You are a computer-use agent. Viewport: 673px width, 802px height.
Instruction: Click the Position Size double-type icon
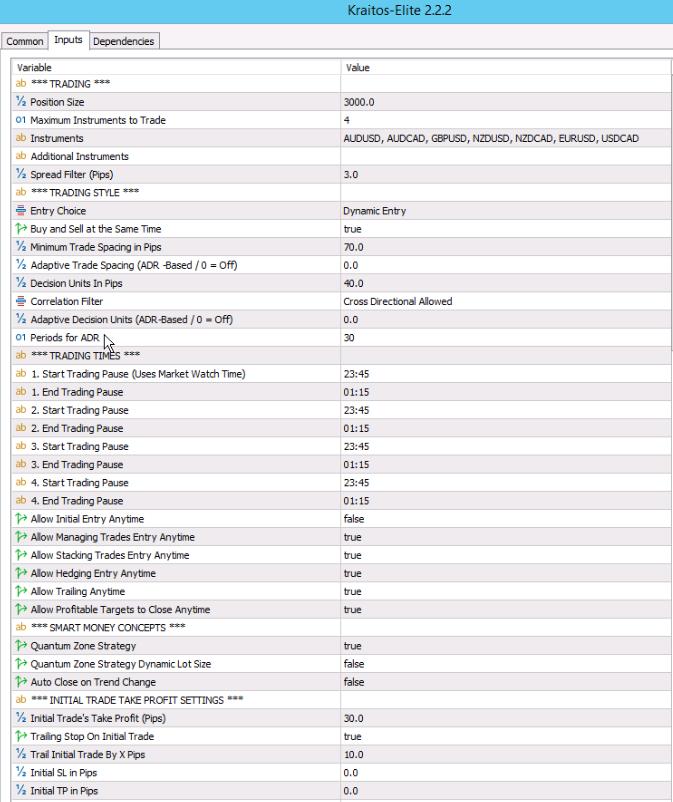21,102
